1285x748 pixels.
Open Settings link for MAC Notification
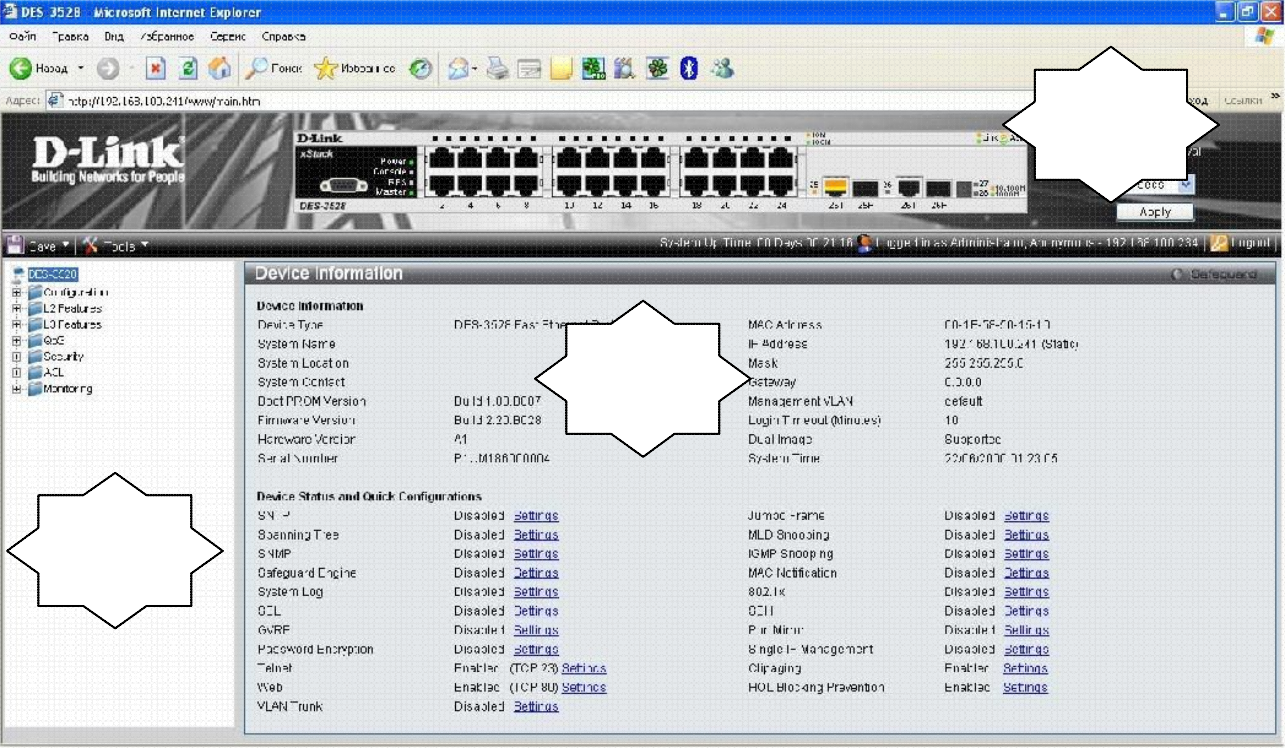click(1026, 573)
